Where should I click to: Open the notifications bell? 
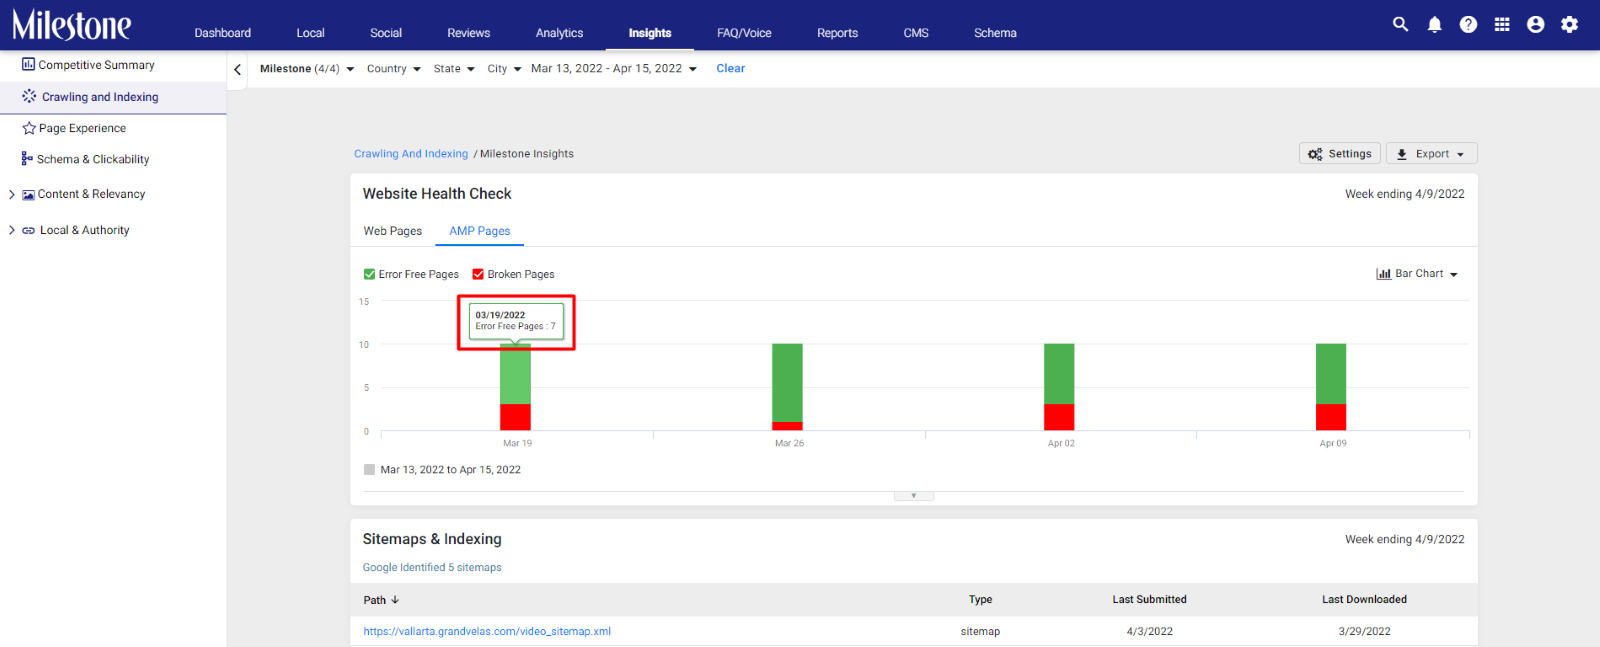click(1434, 24)
